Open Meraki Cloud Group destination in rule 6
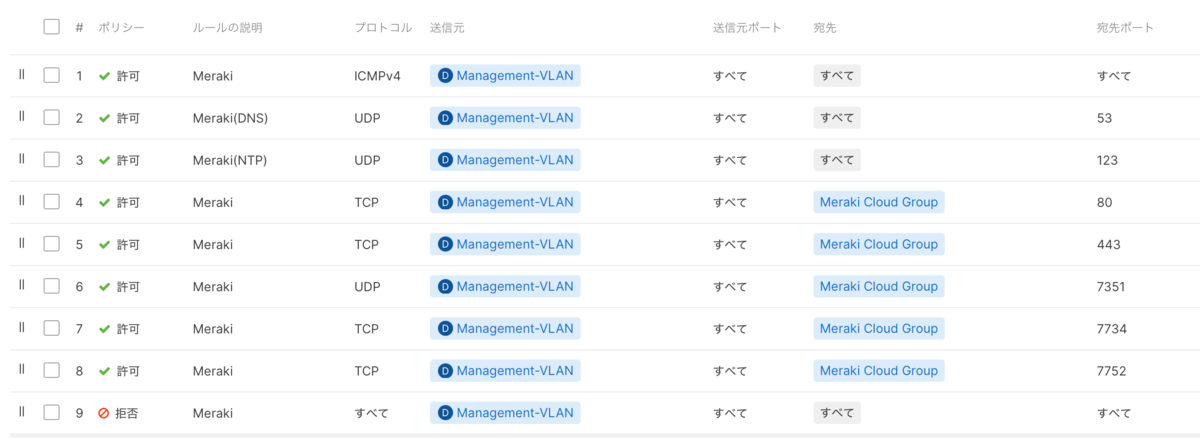Image resolution: width=1200 pixels, height=438 pixels. point(879,286)
